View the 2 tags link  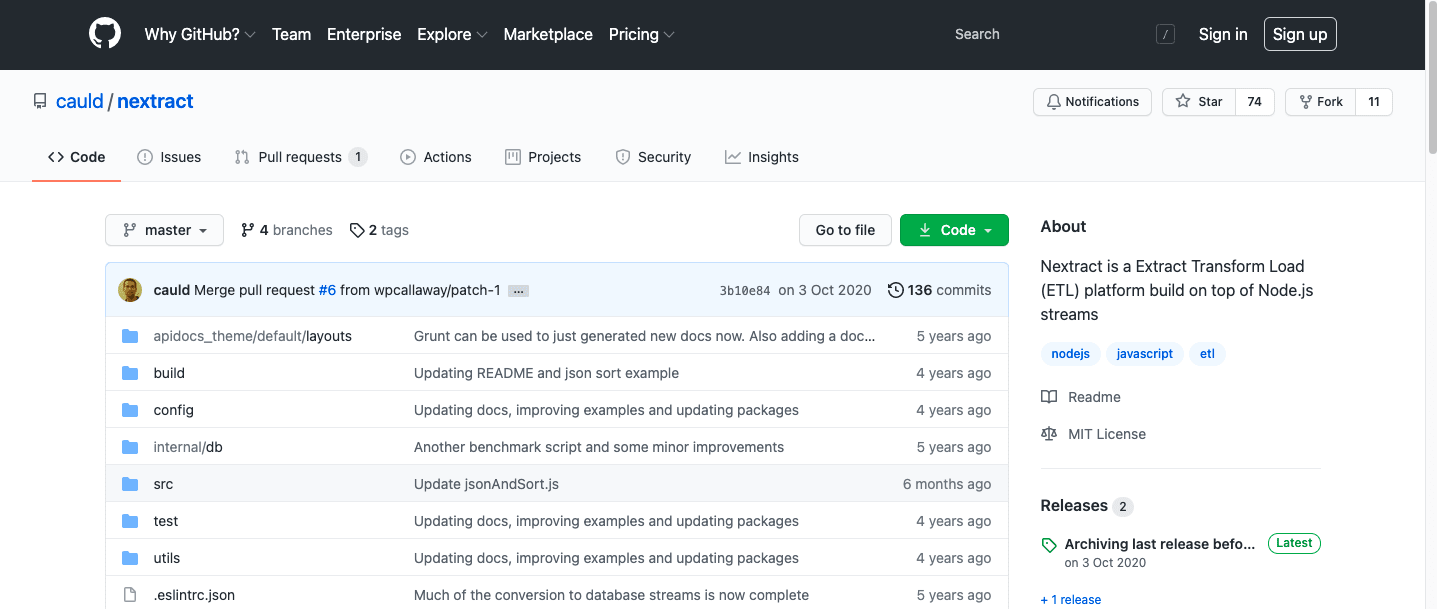click(379, 230)
